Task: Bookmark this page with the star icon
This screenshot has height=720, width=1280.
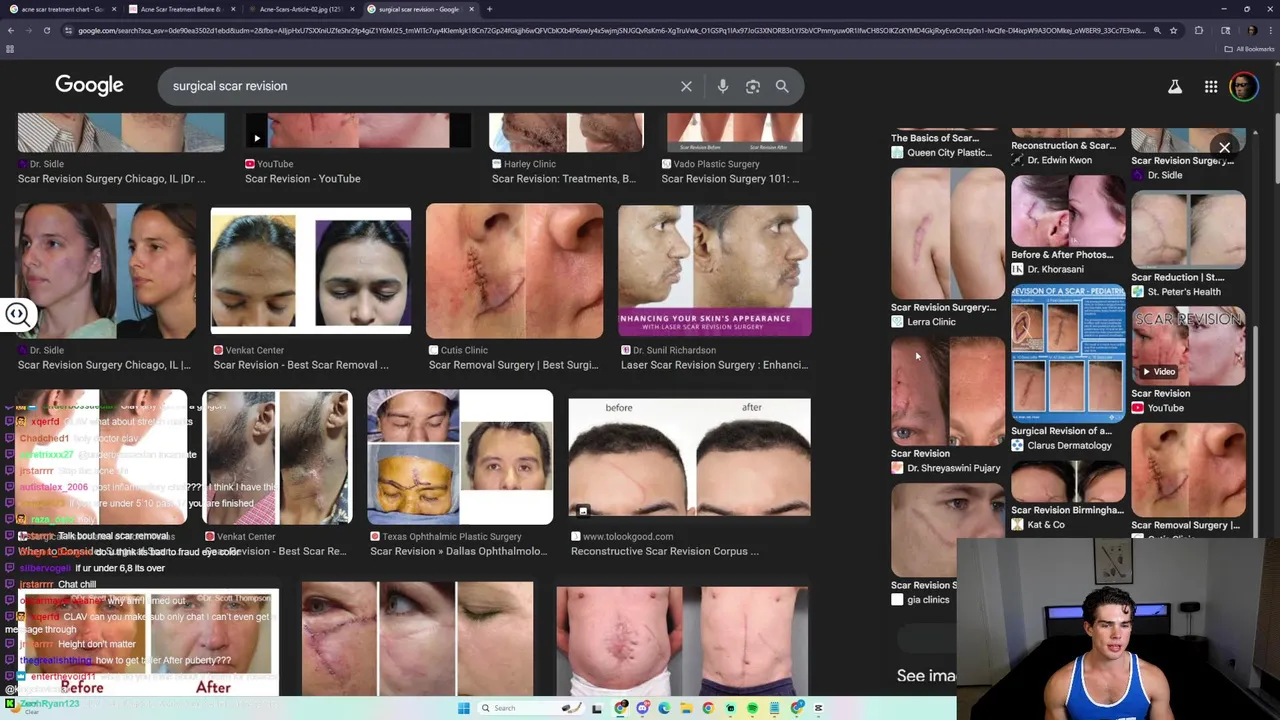Action: tap(1173, 30)
